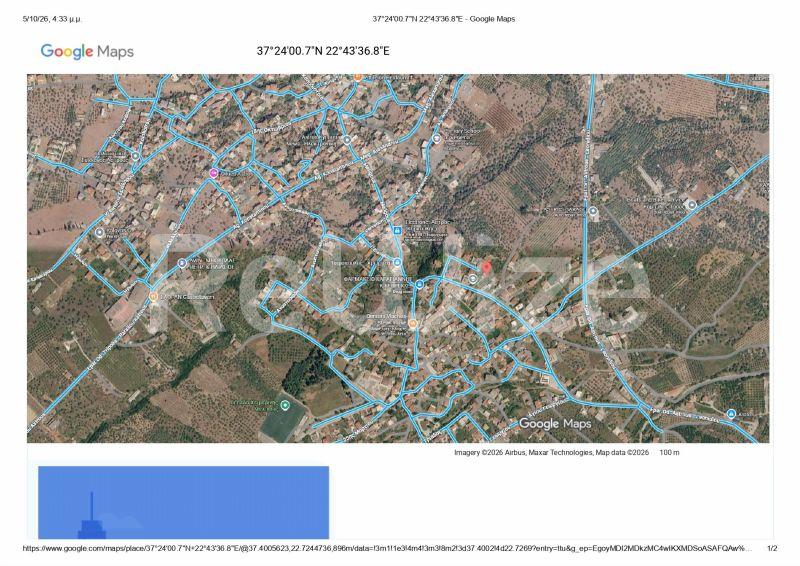
Task: Click the magenta pin in the map's upper left
Action: (214, 173)
